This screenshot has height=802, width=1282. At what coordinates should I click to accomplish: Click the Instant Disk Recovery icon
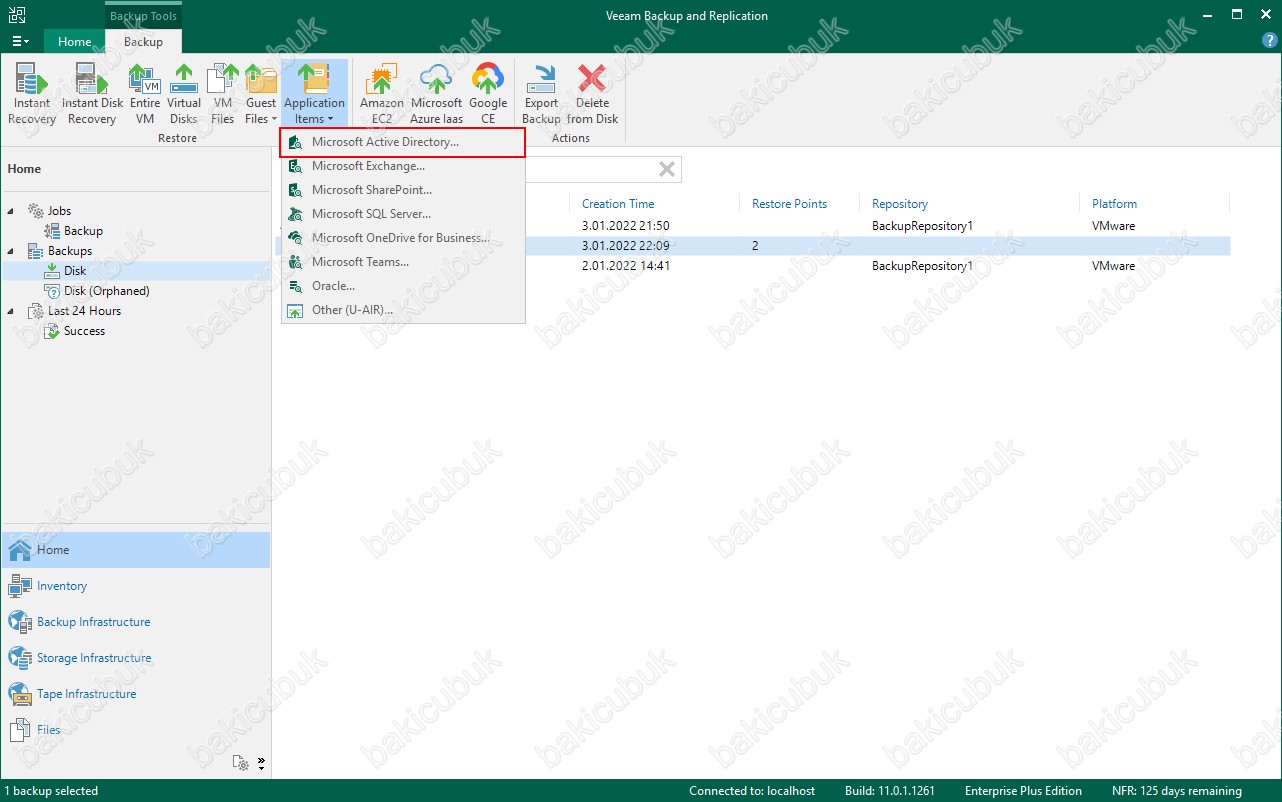(x=92, y=94)
